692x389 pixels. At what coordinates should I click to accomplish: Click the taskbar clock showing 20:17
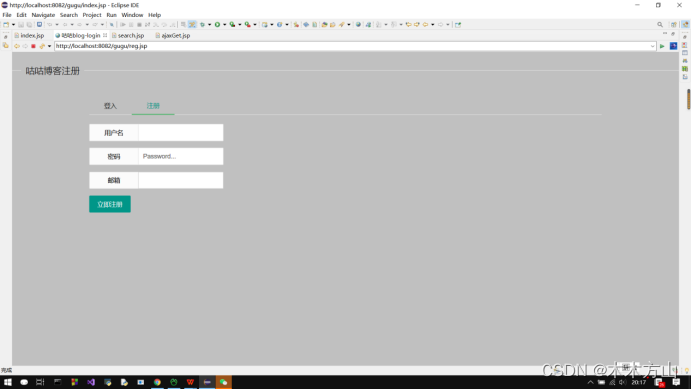click(639, 382)
